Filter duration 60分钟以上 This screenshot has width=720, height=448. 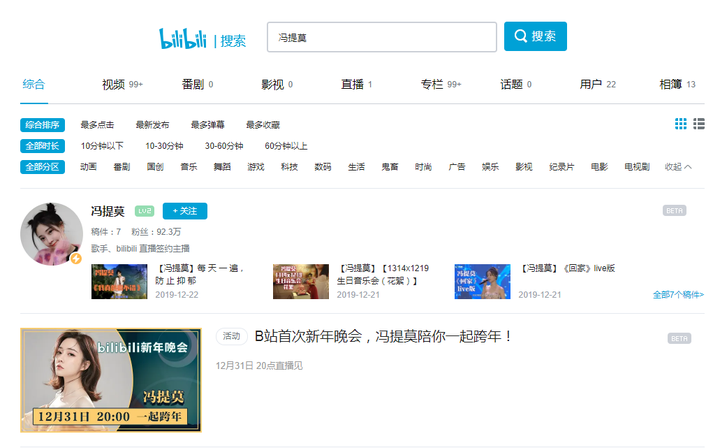tap(286, 146)
